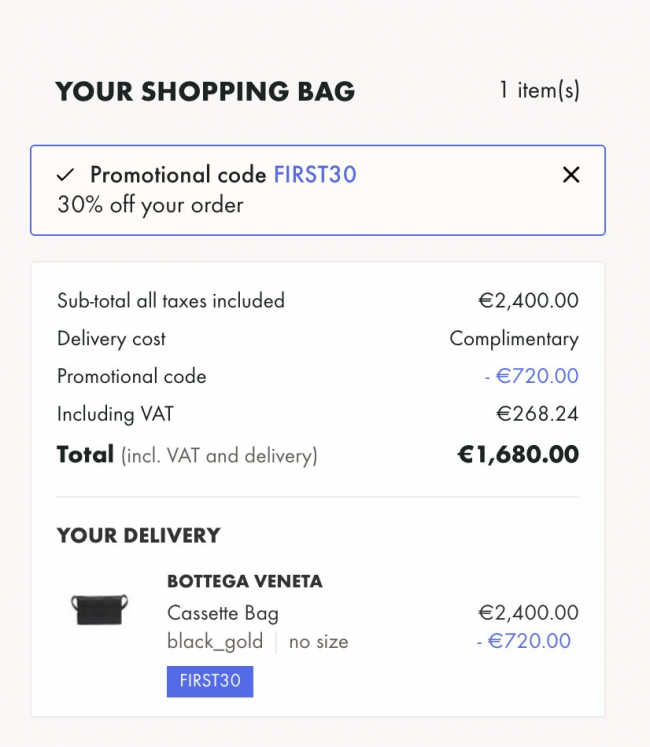Viewport: 650px width, 747px height.
Task: Click the "1 item(s)" count
Action: [539, 90]
